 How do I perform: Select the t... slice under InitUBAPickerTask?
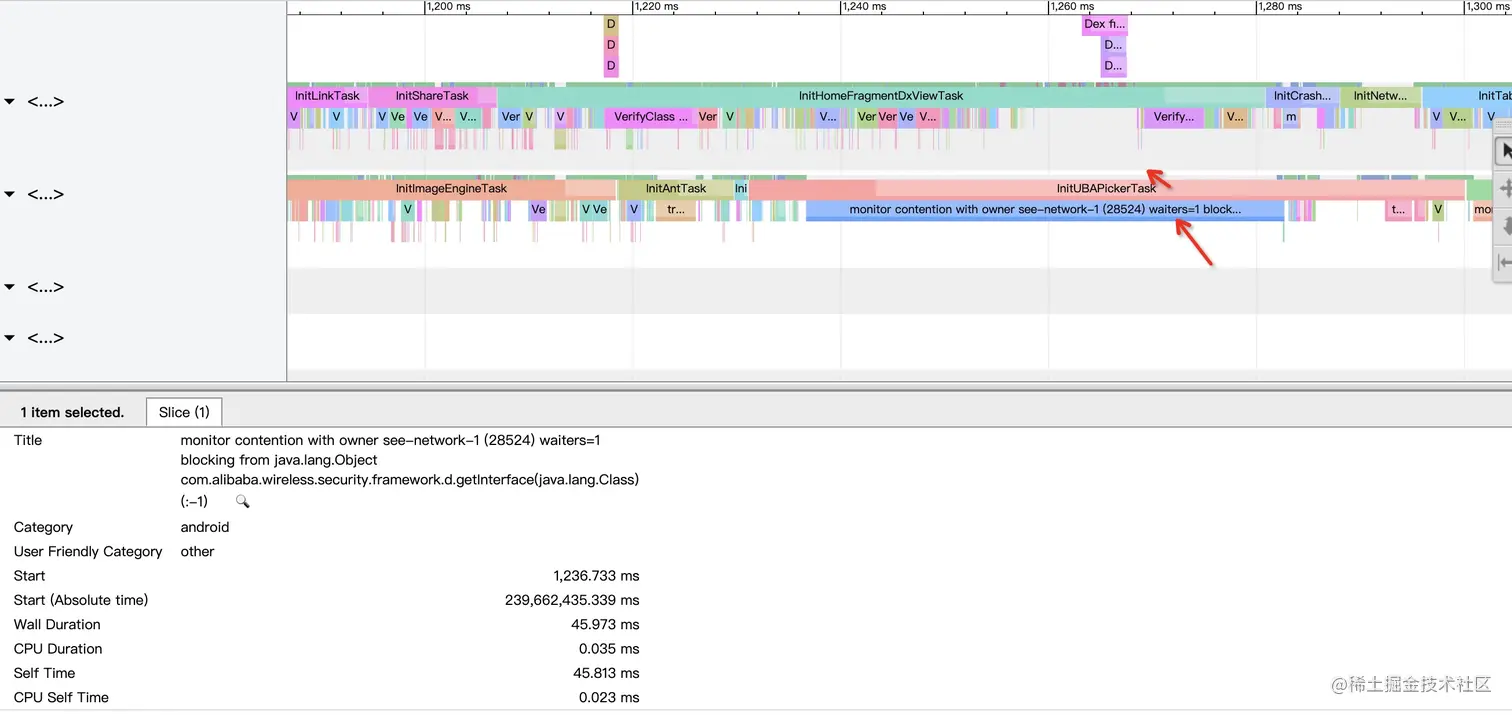click(x=1397, y=210)
